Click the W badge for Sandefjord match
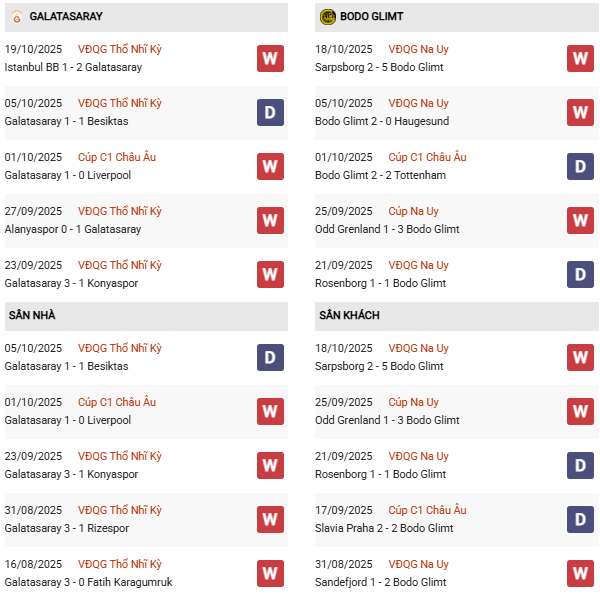 580,574
